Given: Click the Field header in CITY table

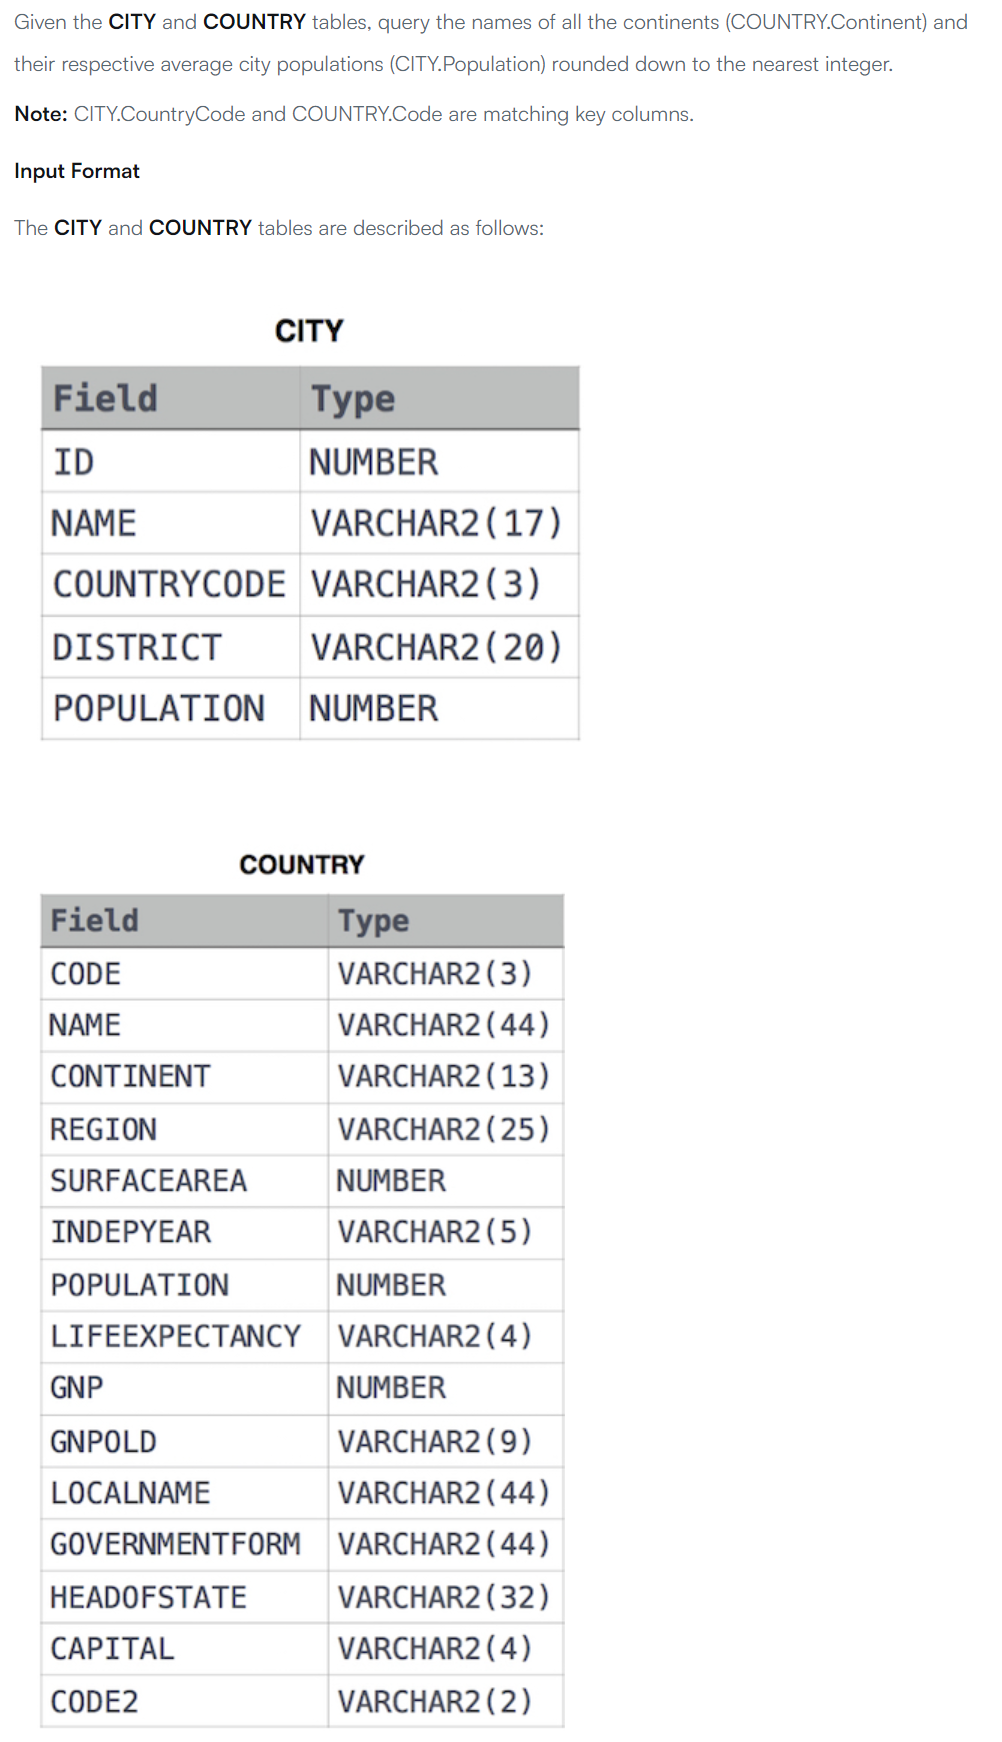Looking at the screenshot, I should pyautogui.click(x=170, y=398).
